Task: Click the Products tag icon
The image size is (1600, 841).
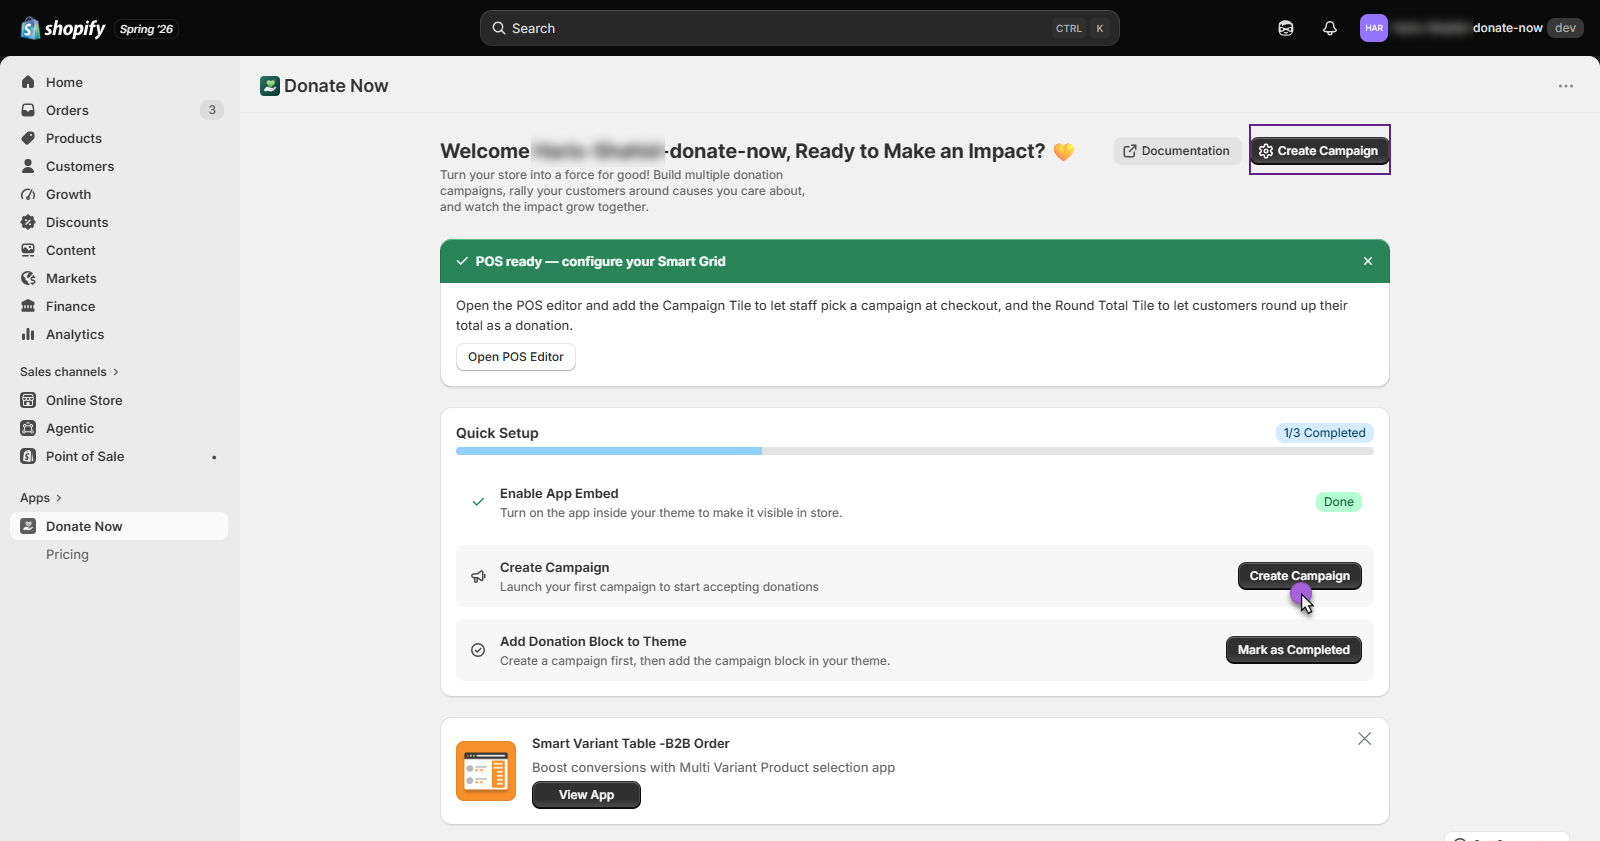Action: 28,138
